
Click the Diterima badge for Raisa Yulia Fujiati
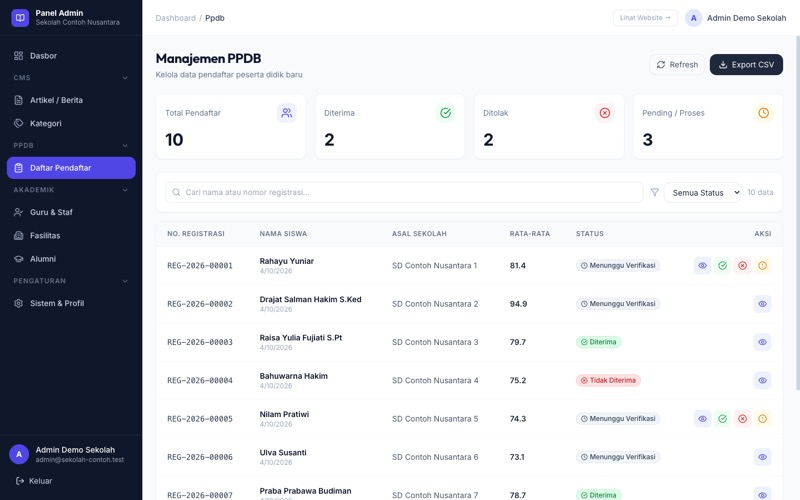pos(598,342)
